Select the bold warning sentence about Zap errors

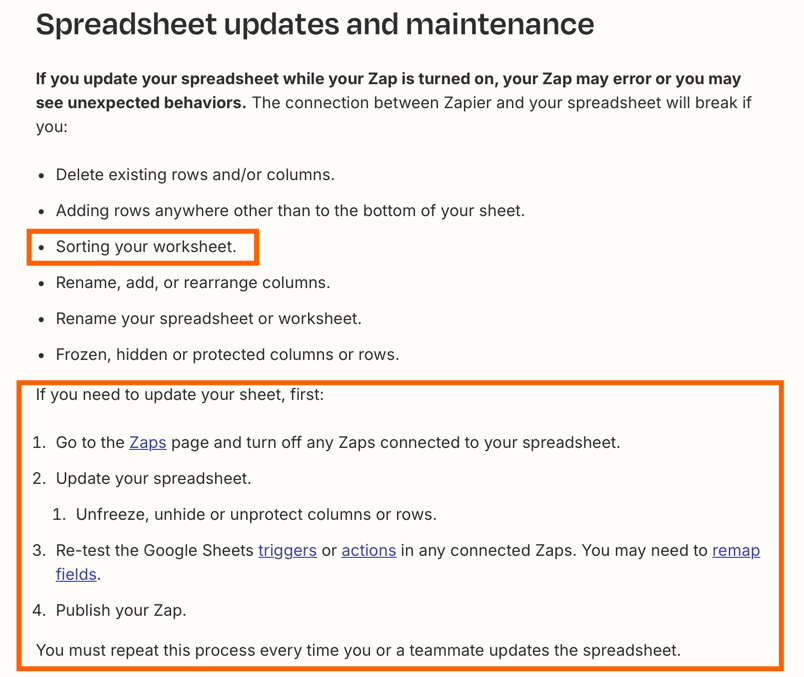388,91
